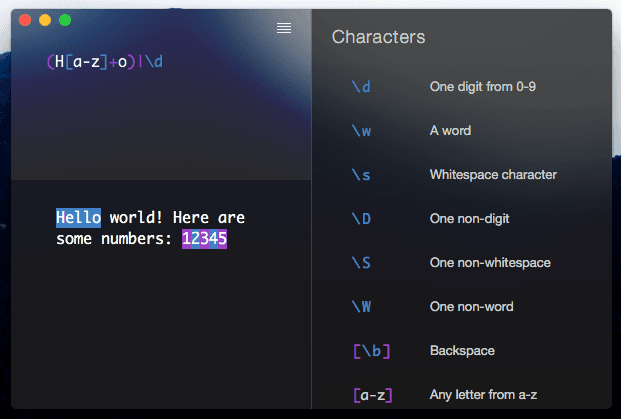This screenshot has width=621, height=419.
Task: Click the 'Whitespace character' description
Action: tap(493, 175)
